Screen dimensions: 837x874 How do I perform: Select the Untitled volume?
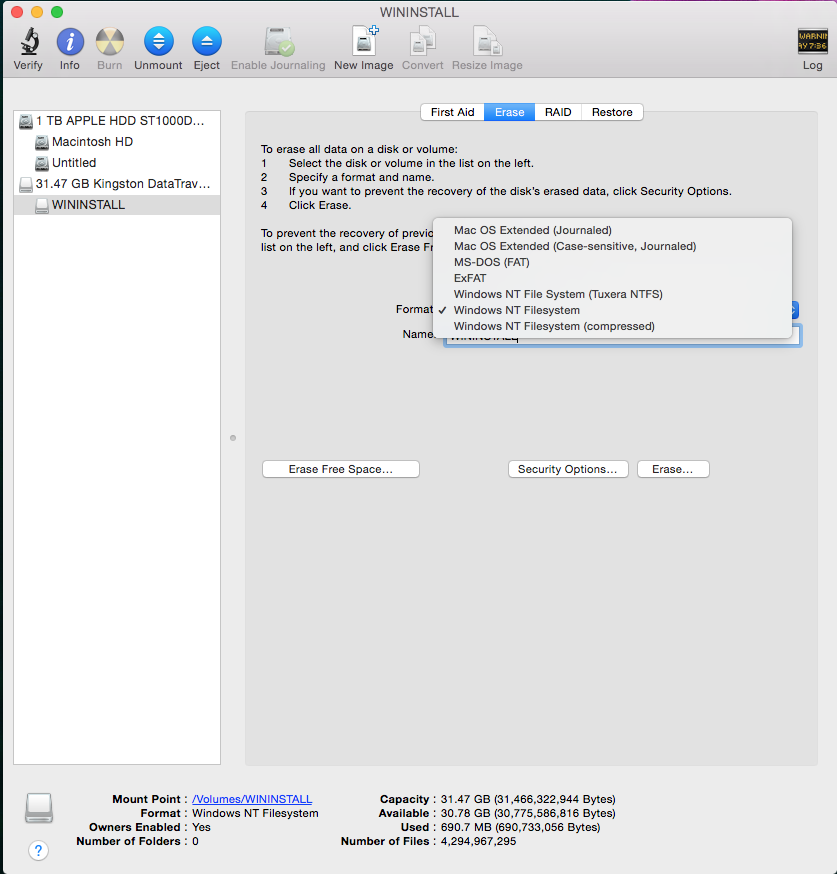pos(117,163)
